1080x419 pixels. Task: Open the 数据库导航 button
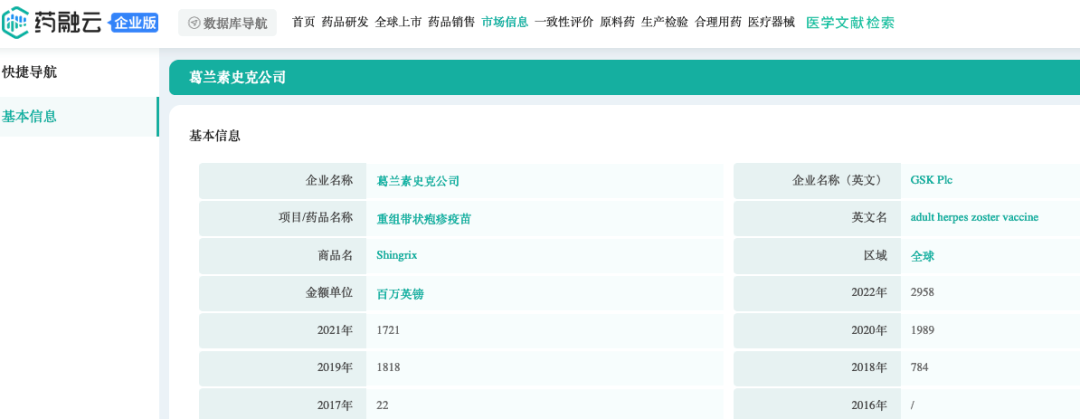(227, 23)
